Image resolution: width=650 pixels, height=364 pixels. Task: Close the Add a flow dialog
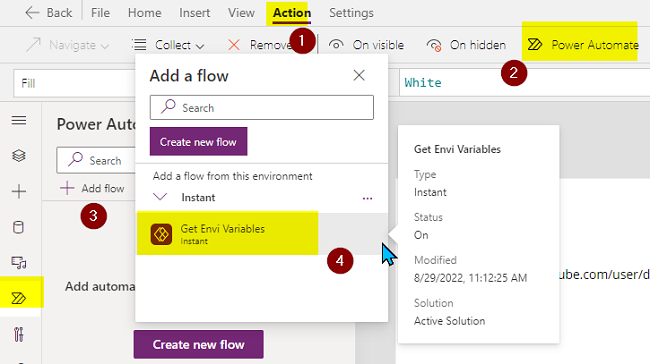point(359,75)
